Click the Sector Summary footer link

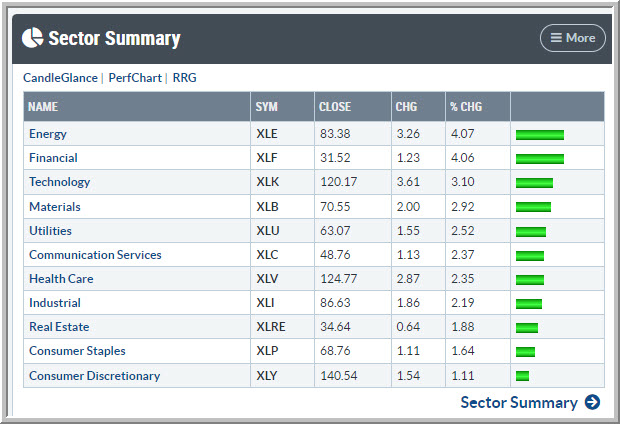click(518, 402)
